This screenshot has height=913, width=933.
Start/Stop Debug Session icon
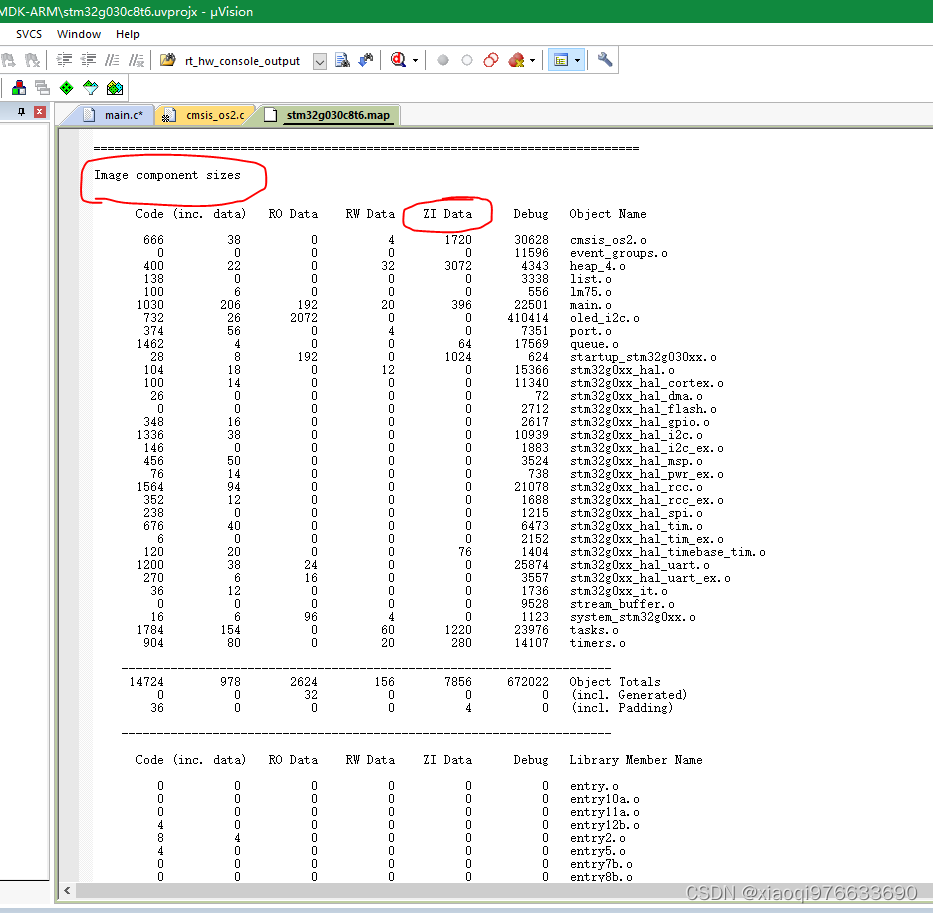tap(398, 60)
